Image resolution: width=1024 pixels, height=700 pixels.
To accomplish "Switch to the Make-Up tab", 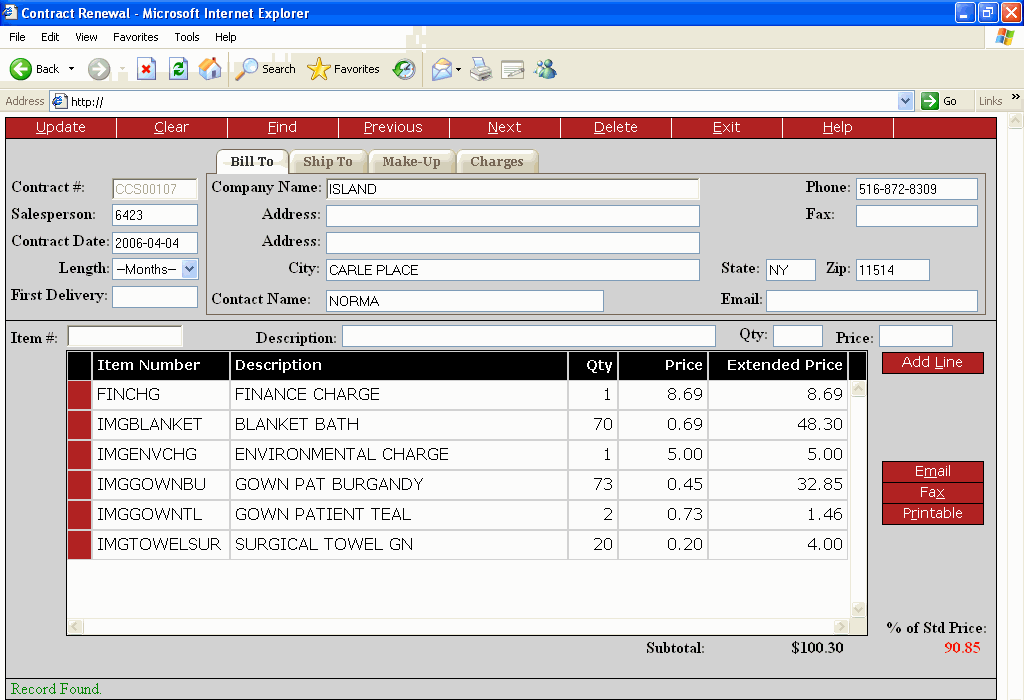I will [411, 161].
